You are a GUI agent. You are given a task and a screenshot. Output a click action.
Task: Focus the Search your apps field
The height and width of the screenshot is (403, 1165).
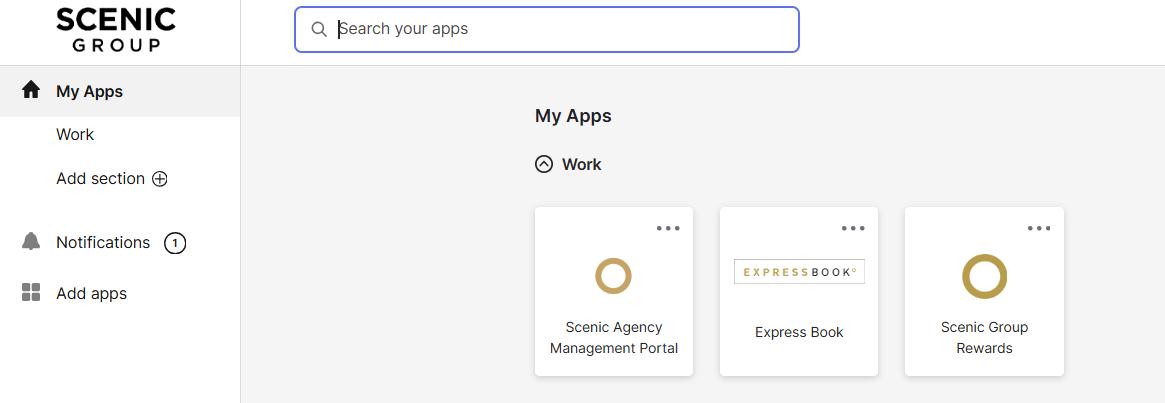click(560, 29)
